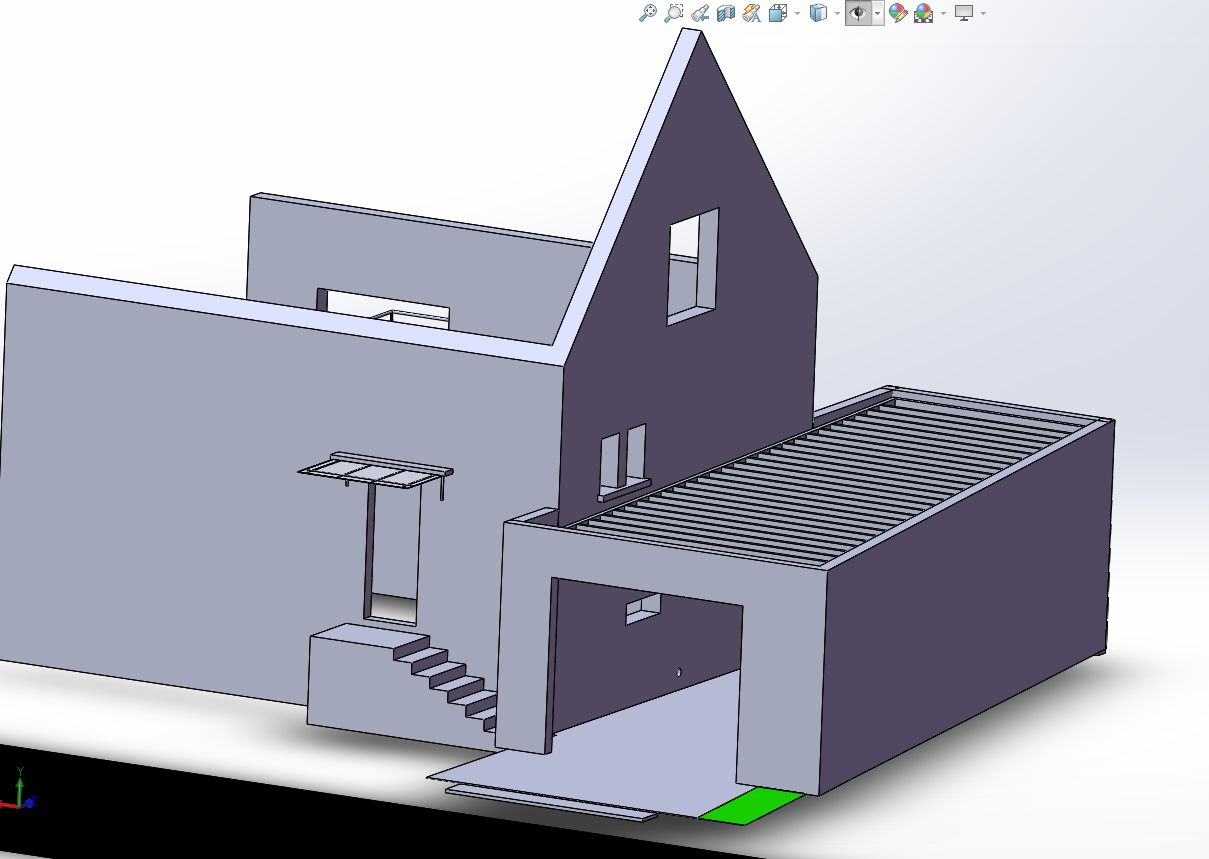Expand the Hide/Show Items dropdown arrow
The height and width of the screenshot is (859, 1209).
[877, 13]
